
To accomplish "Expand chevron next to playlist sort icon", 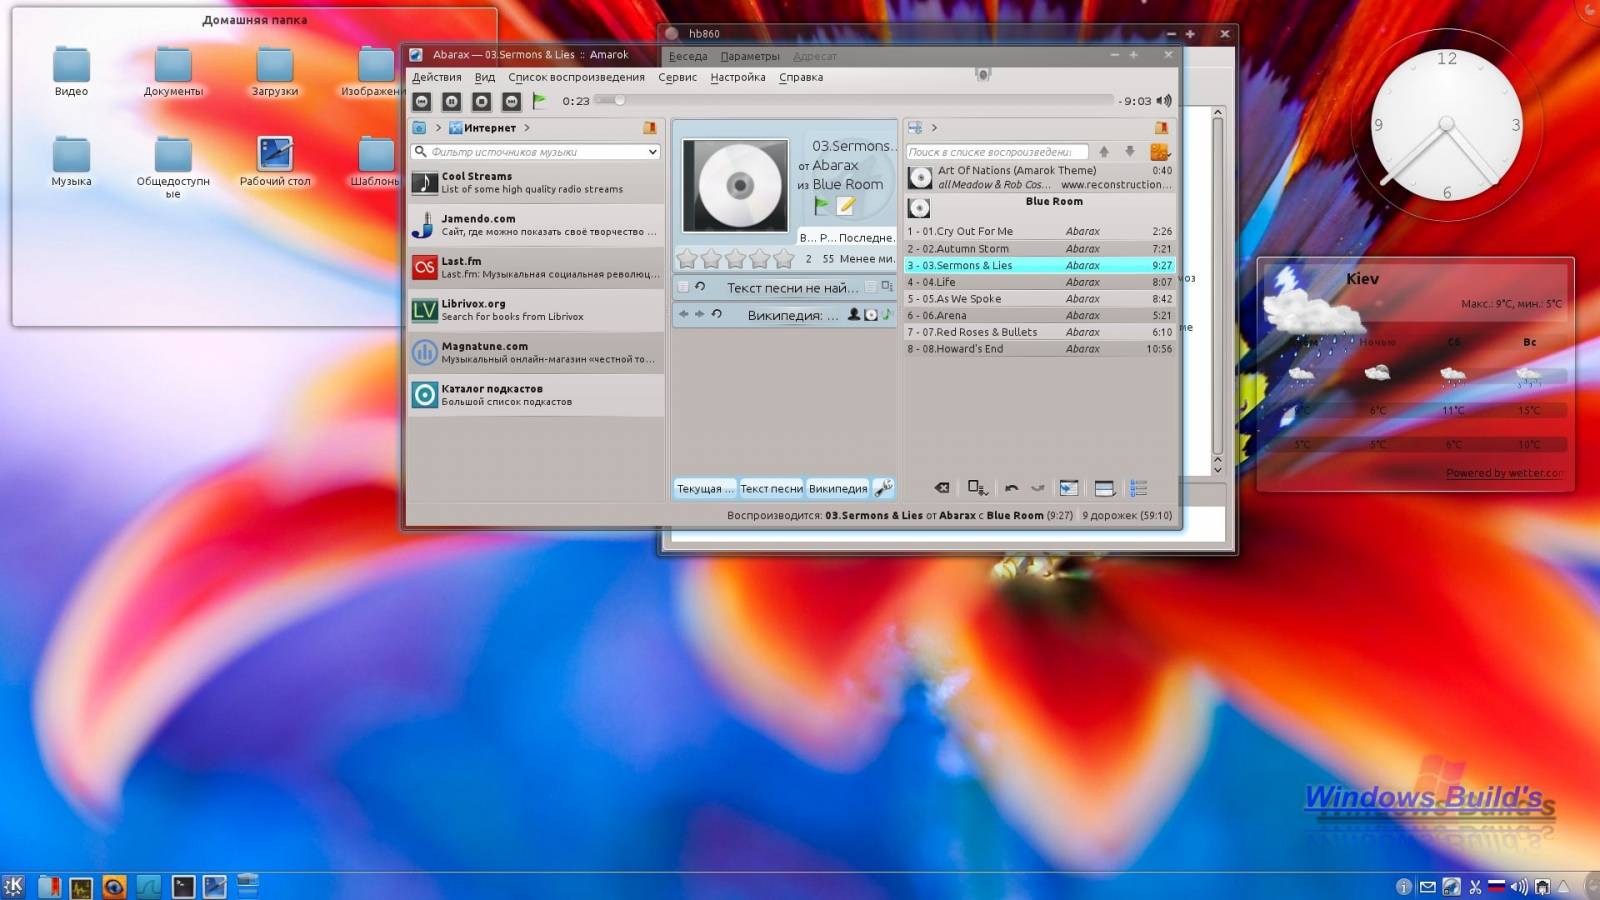I will tap(934, 128).
